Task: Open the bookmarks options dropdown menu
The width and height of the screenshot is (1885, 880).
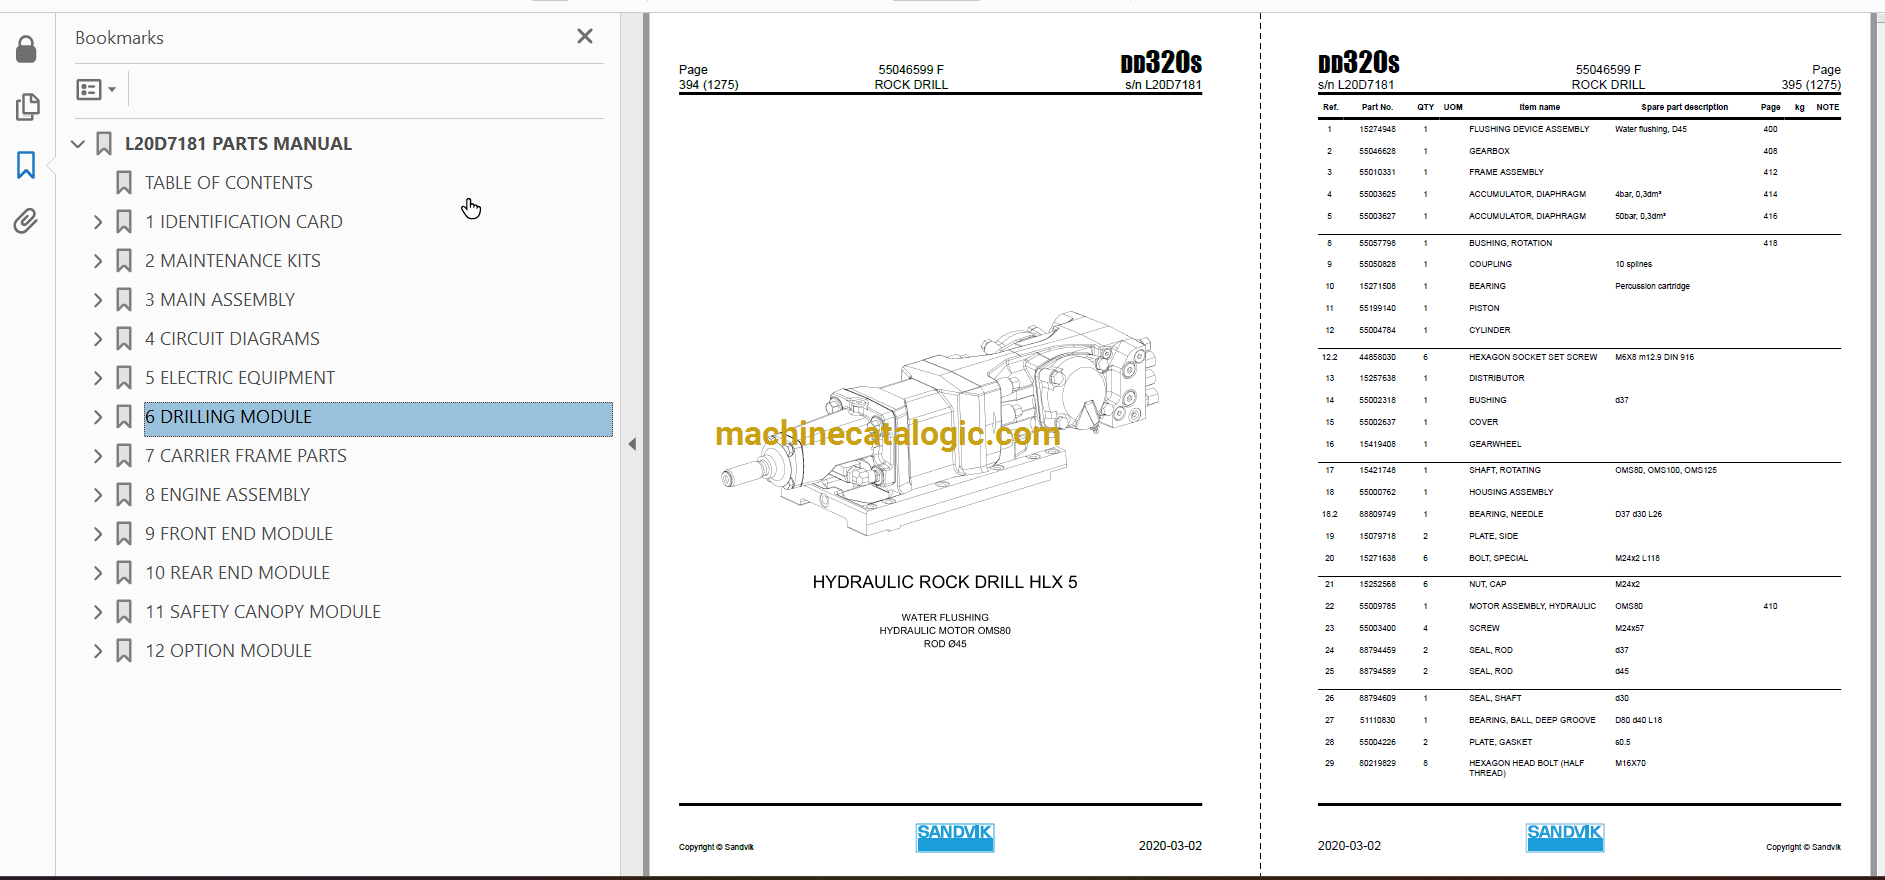Action: point(97,90)
